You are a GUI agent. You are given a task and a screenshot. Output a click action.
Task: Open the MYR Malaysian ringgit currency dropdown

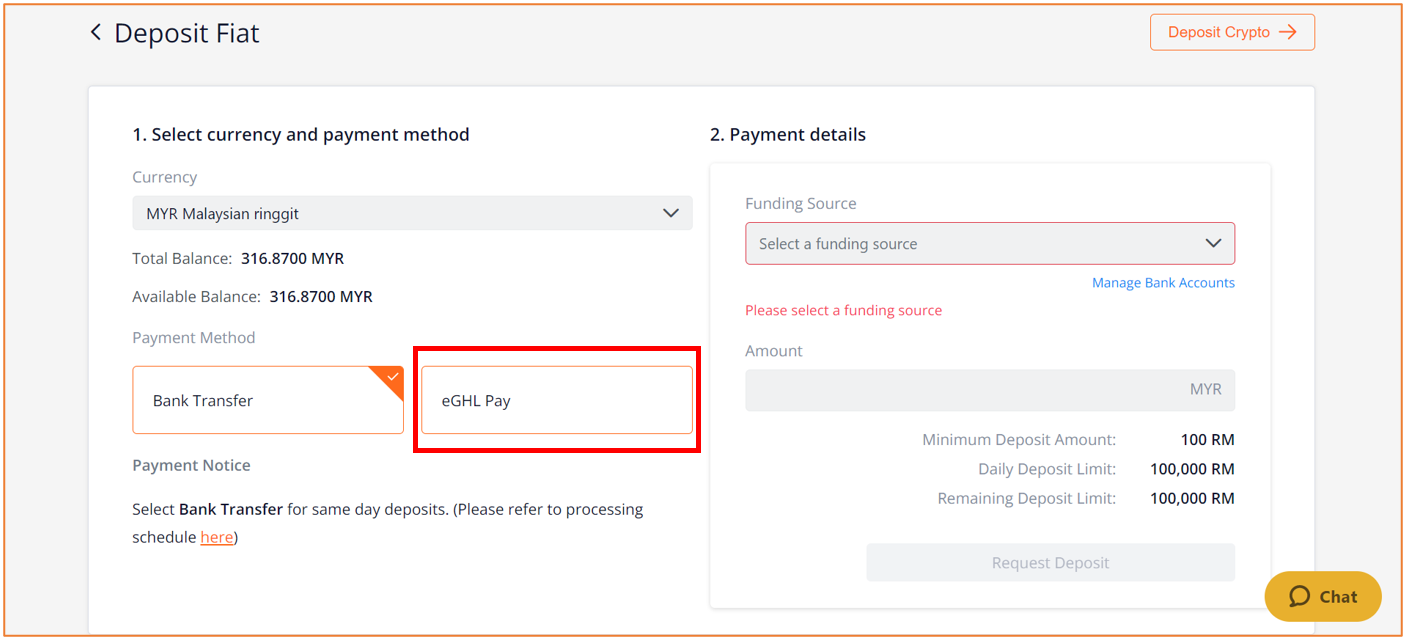412,213
